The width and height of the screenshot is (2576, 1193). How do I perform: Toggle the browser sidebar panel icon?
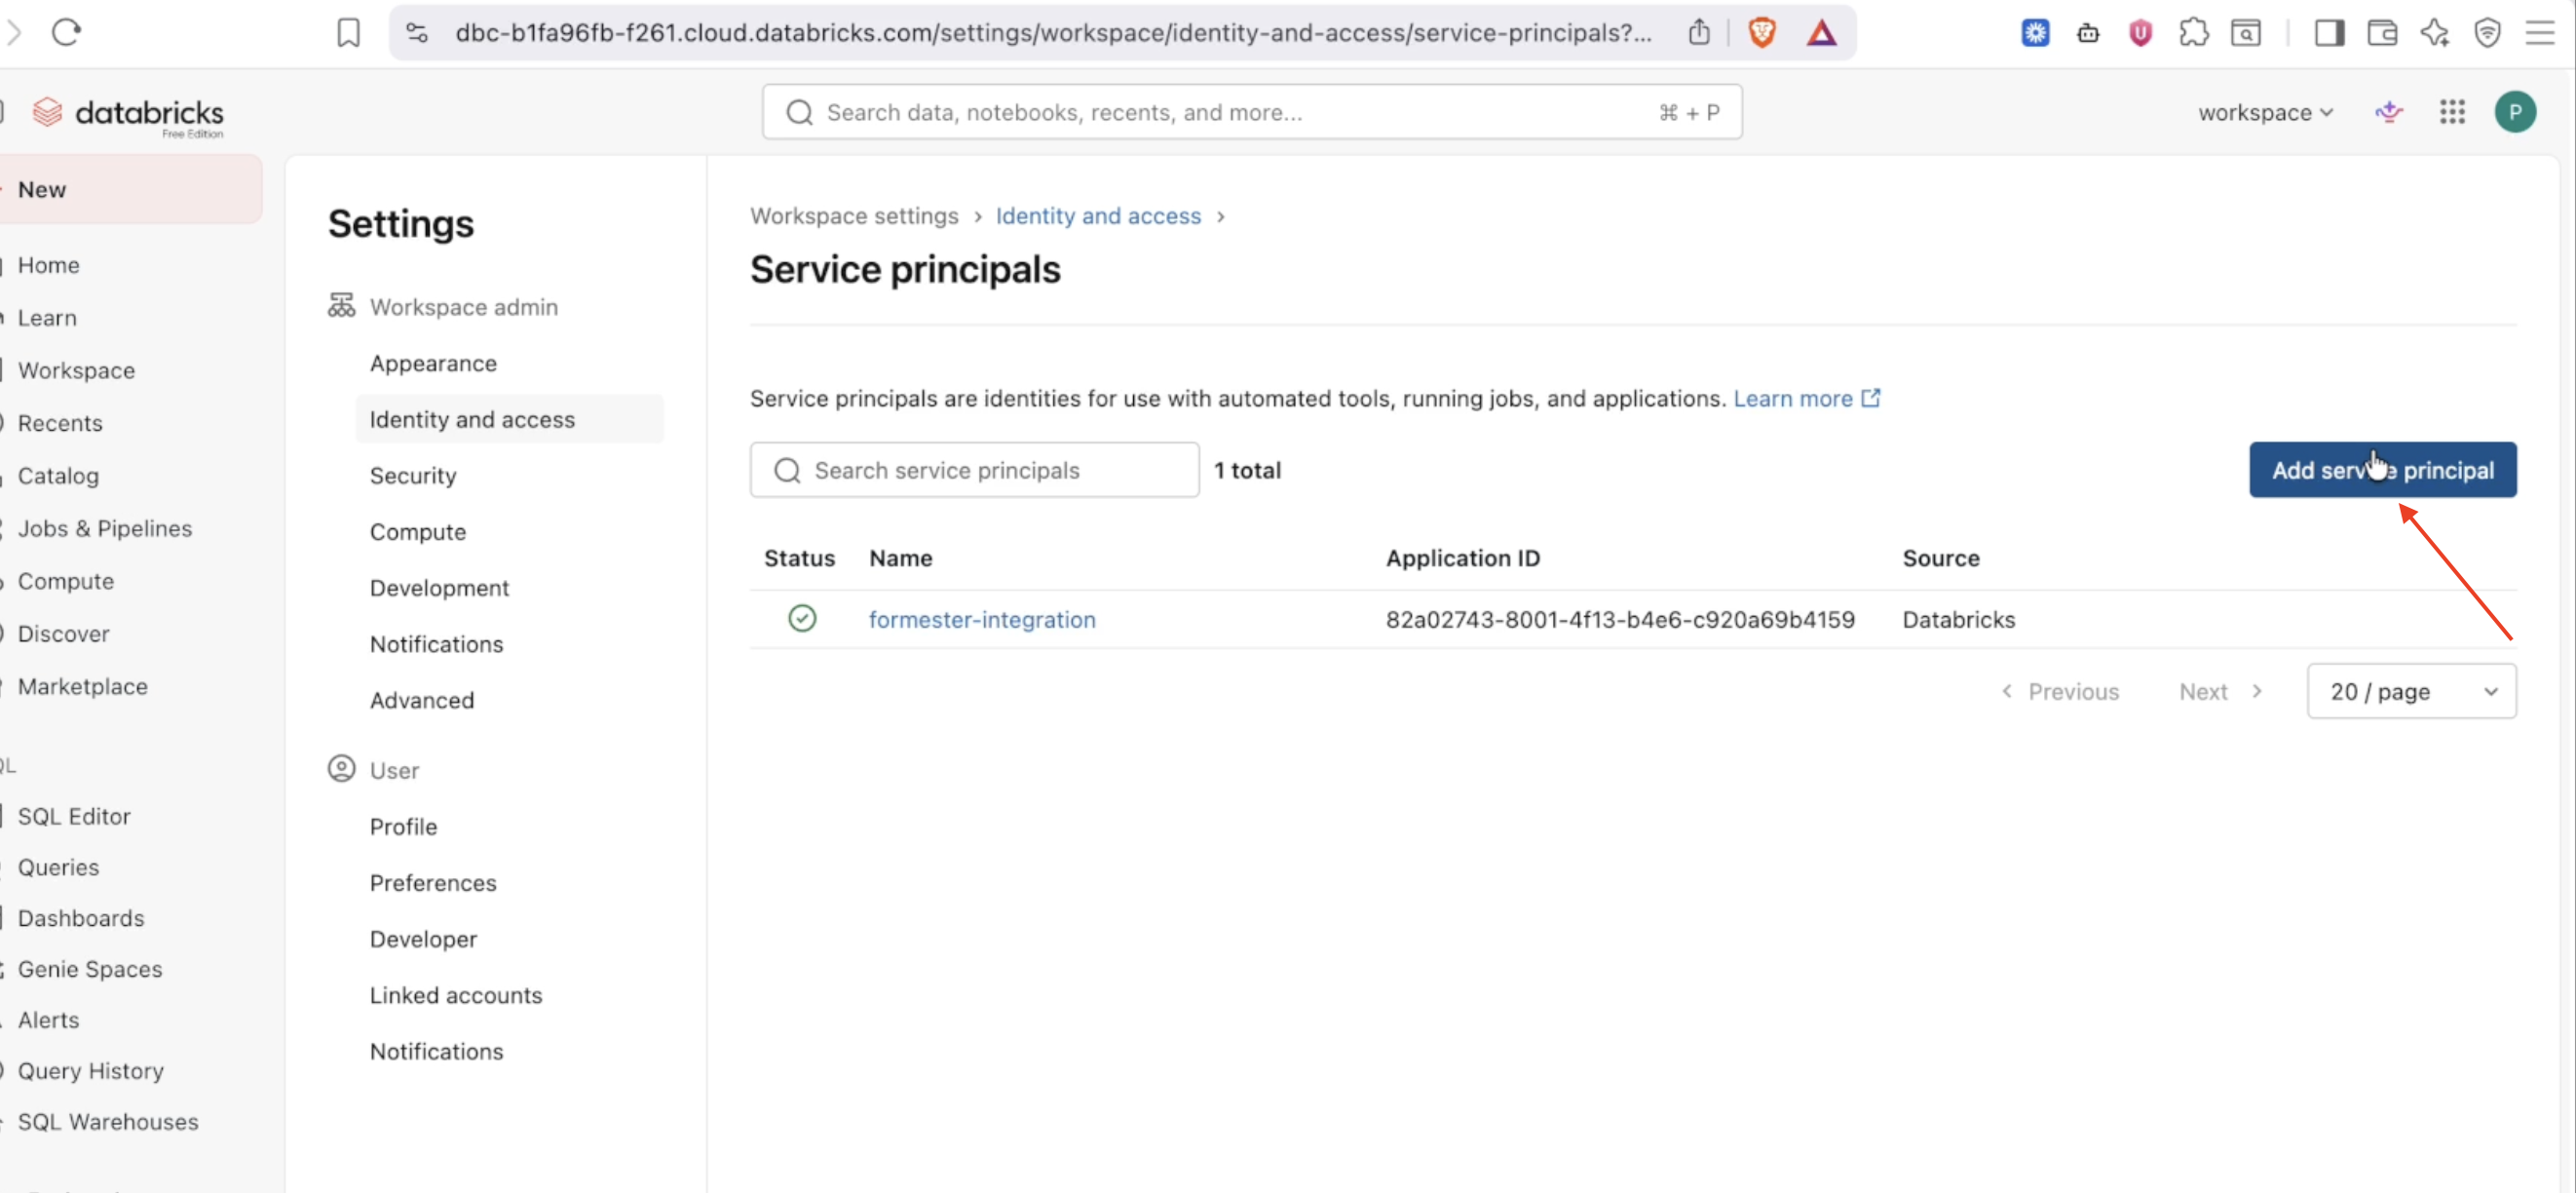[x=2329, y=33]
